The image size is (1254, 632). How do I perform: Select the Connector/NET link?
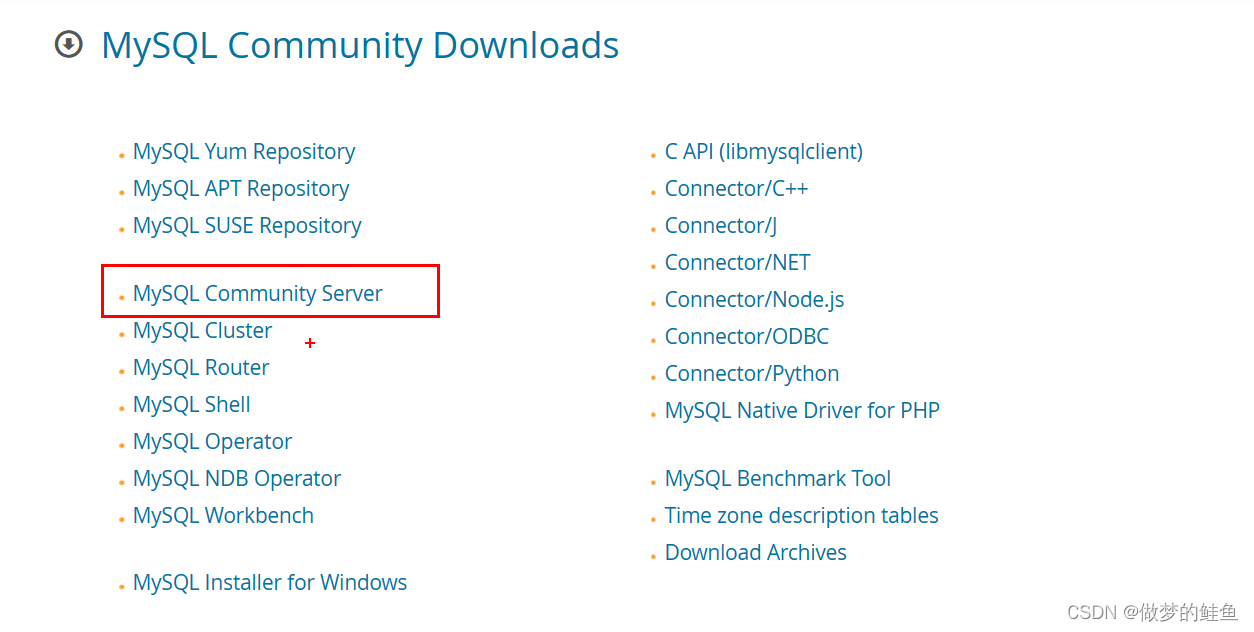[x=738, y=263]
